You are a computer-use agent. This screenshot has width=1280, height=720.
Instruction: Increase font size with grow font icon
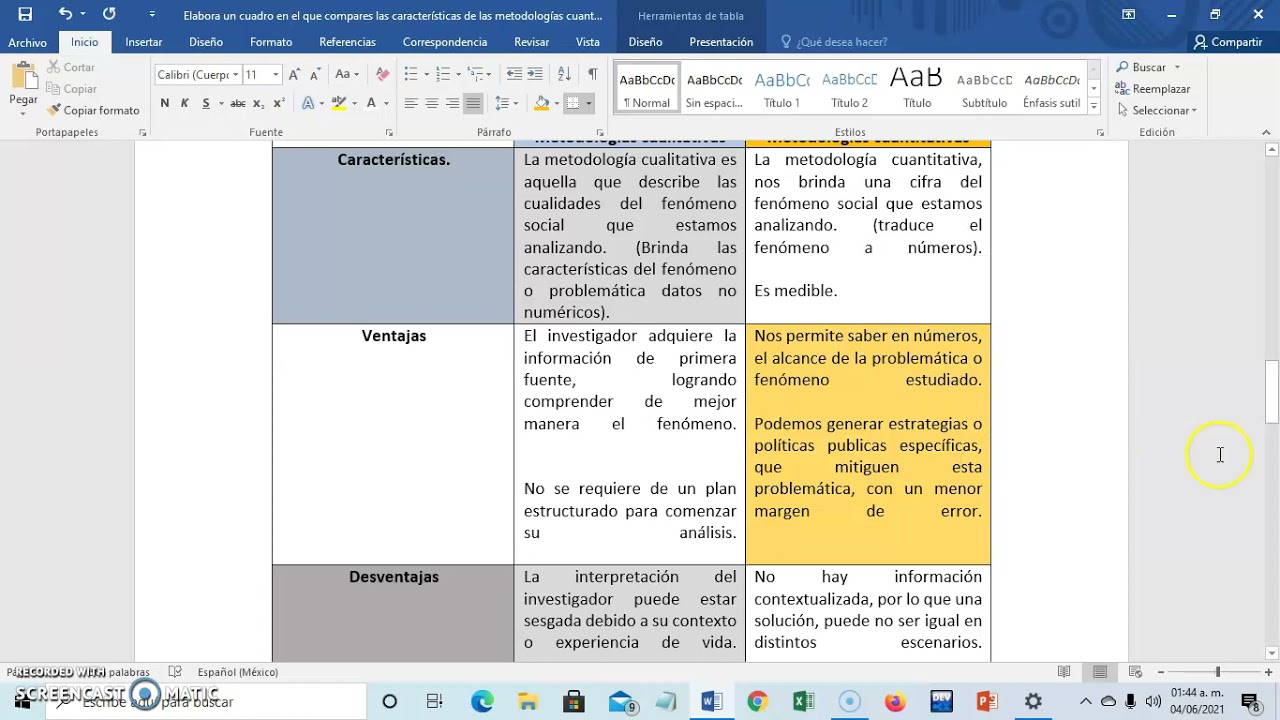[294, 75]
